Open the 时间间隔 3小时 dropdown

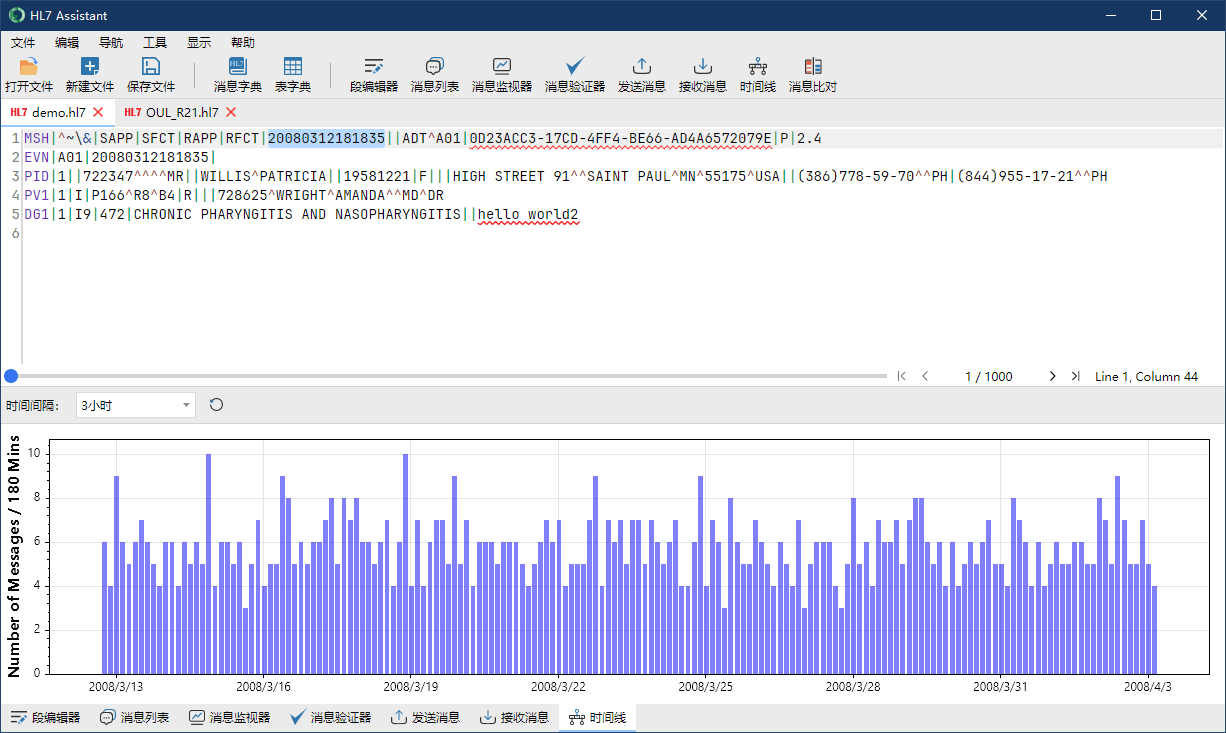pos(136,405)
